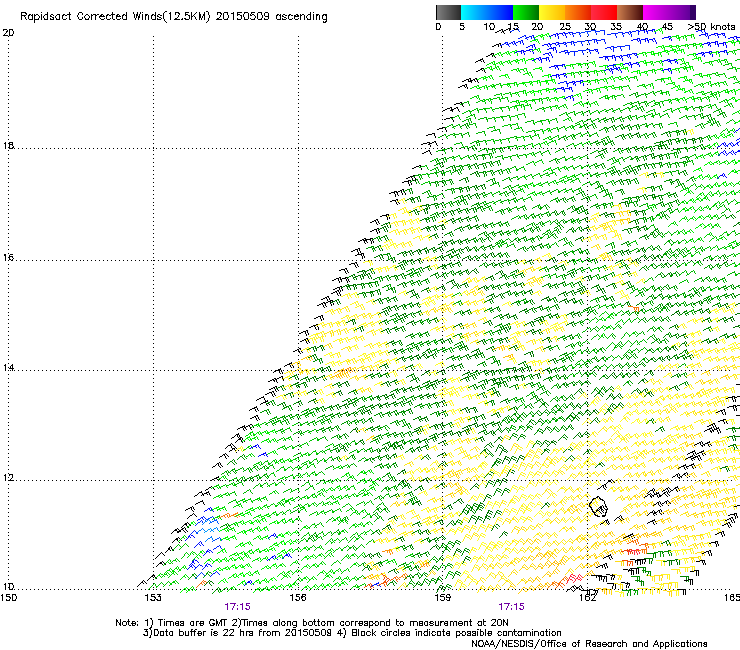Click the 'Data buffer is 22 hrs' note line
This screenshot has height=650, width=740.
click(x=352, y=633)
